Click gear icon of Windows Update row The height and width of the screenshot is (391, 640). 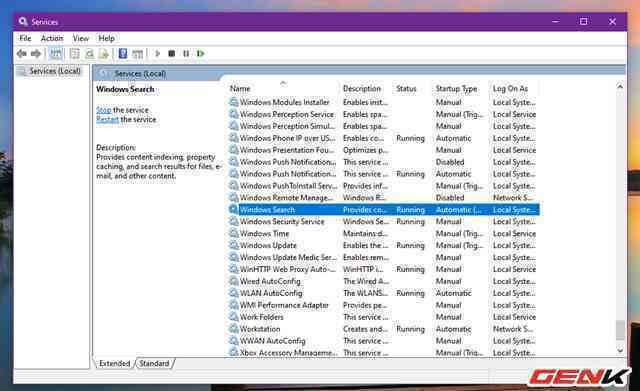pyautogui.click(x=233, y=245)
